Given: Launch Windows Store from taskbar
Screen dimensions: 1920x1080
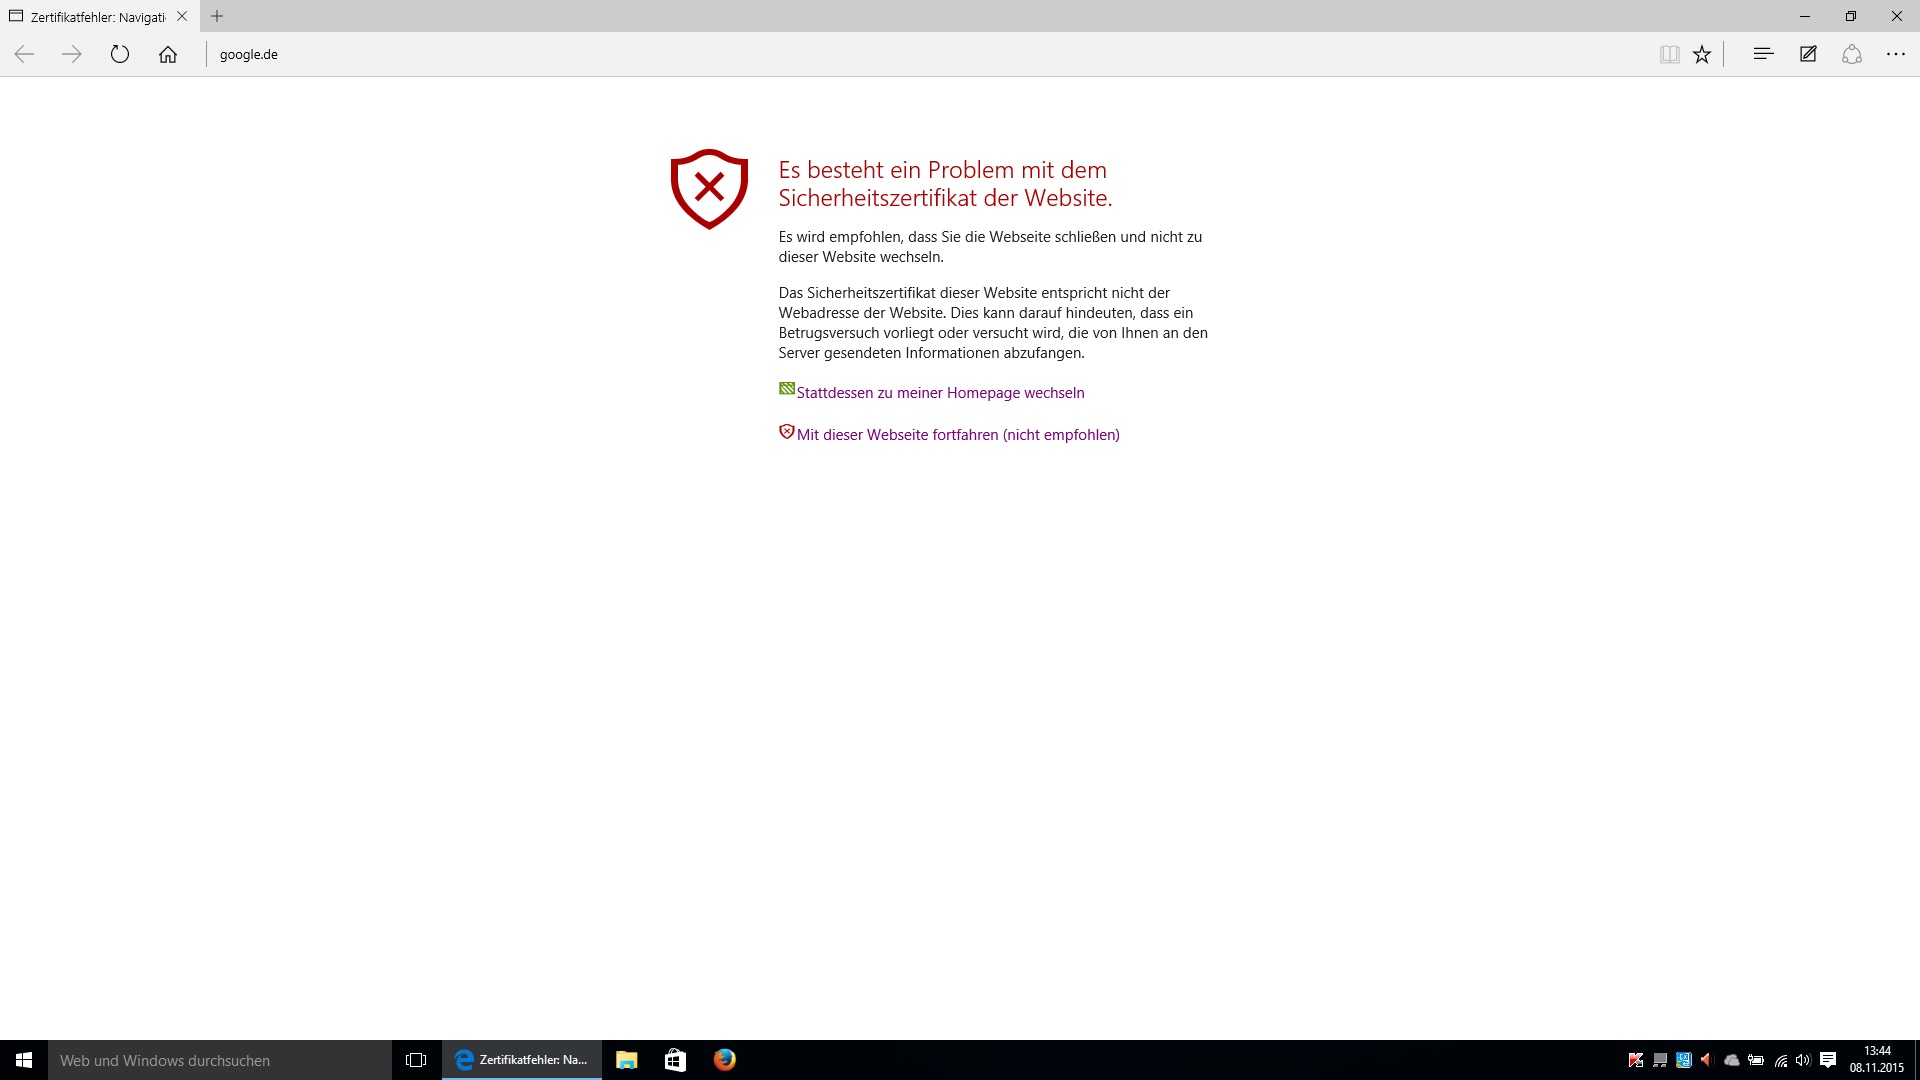Looking at the screenshot, I should (675, 1060).
